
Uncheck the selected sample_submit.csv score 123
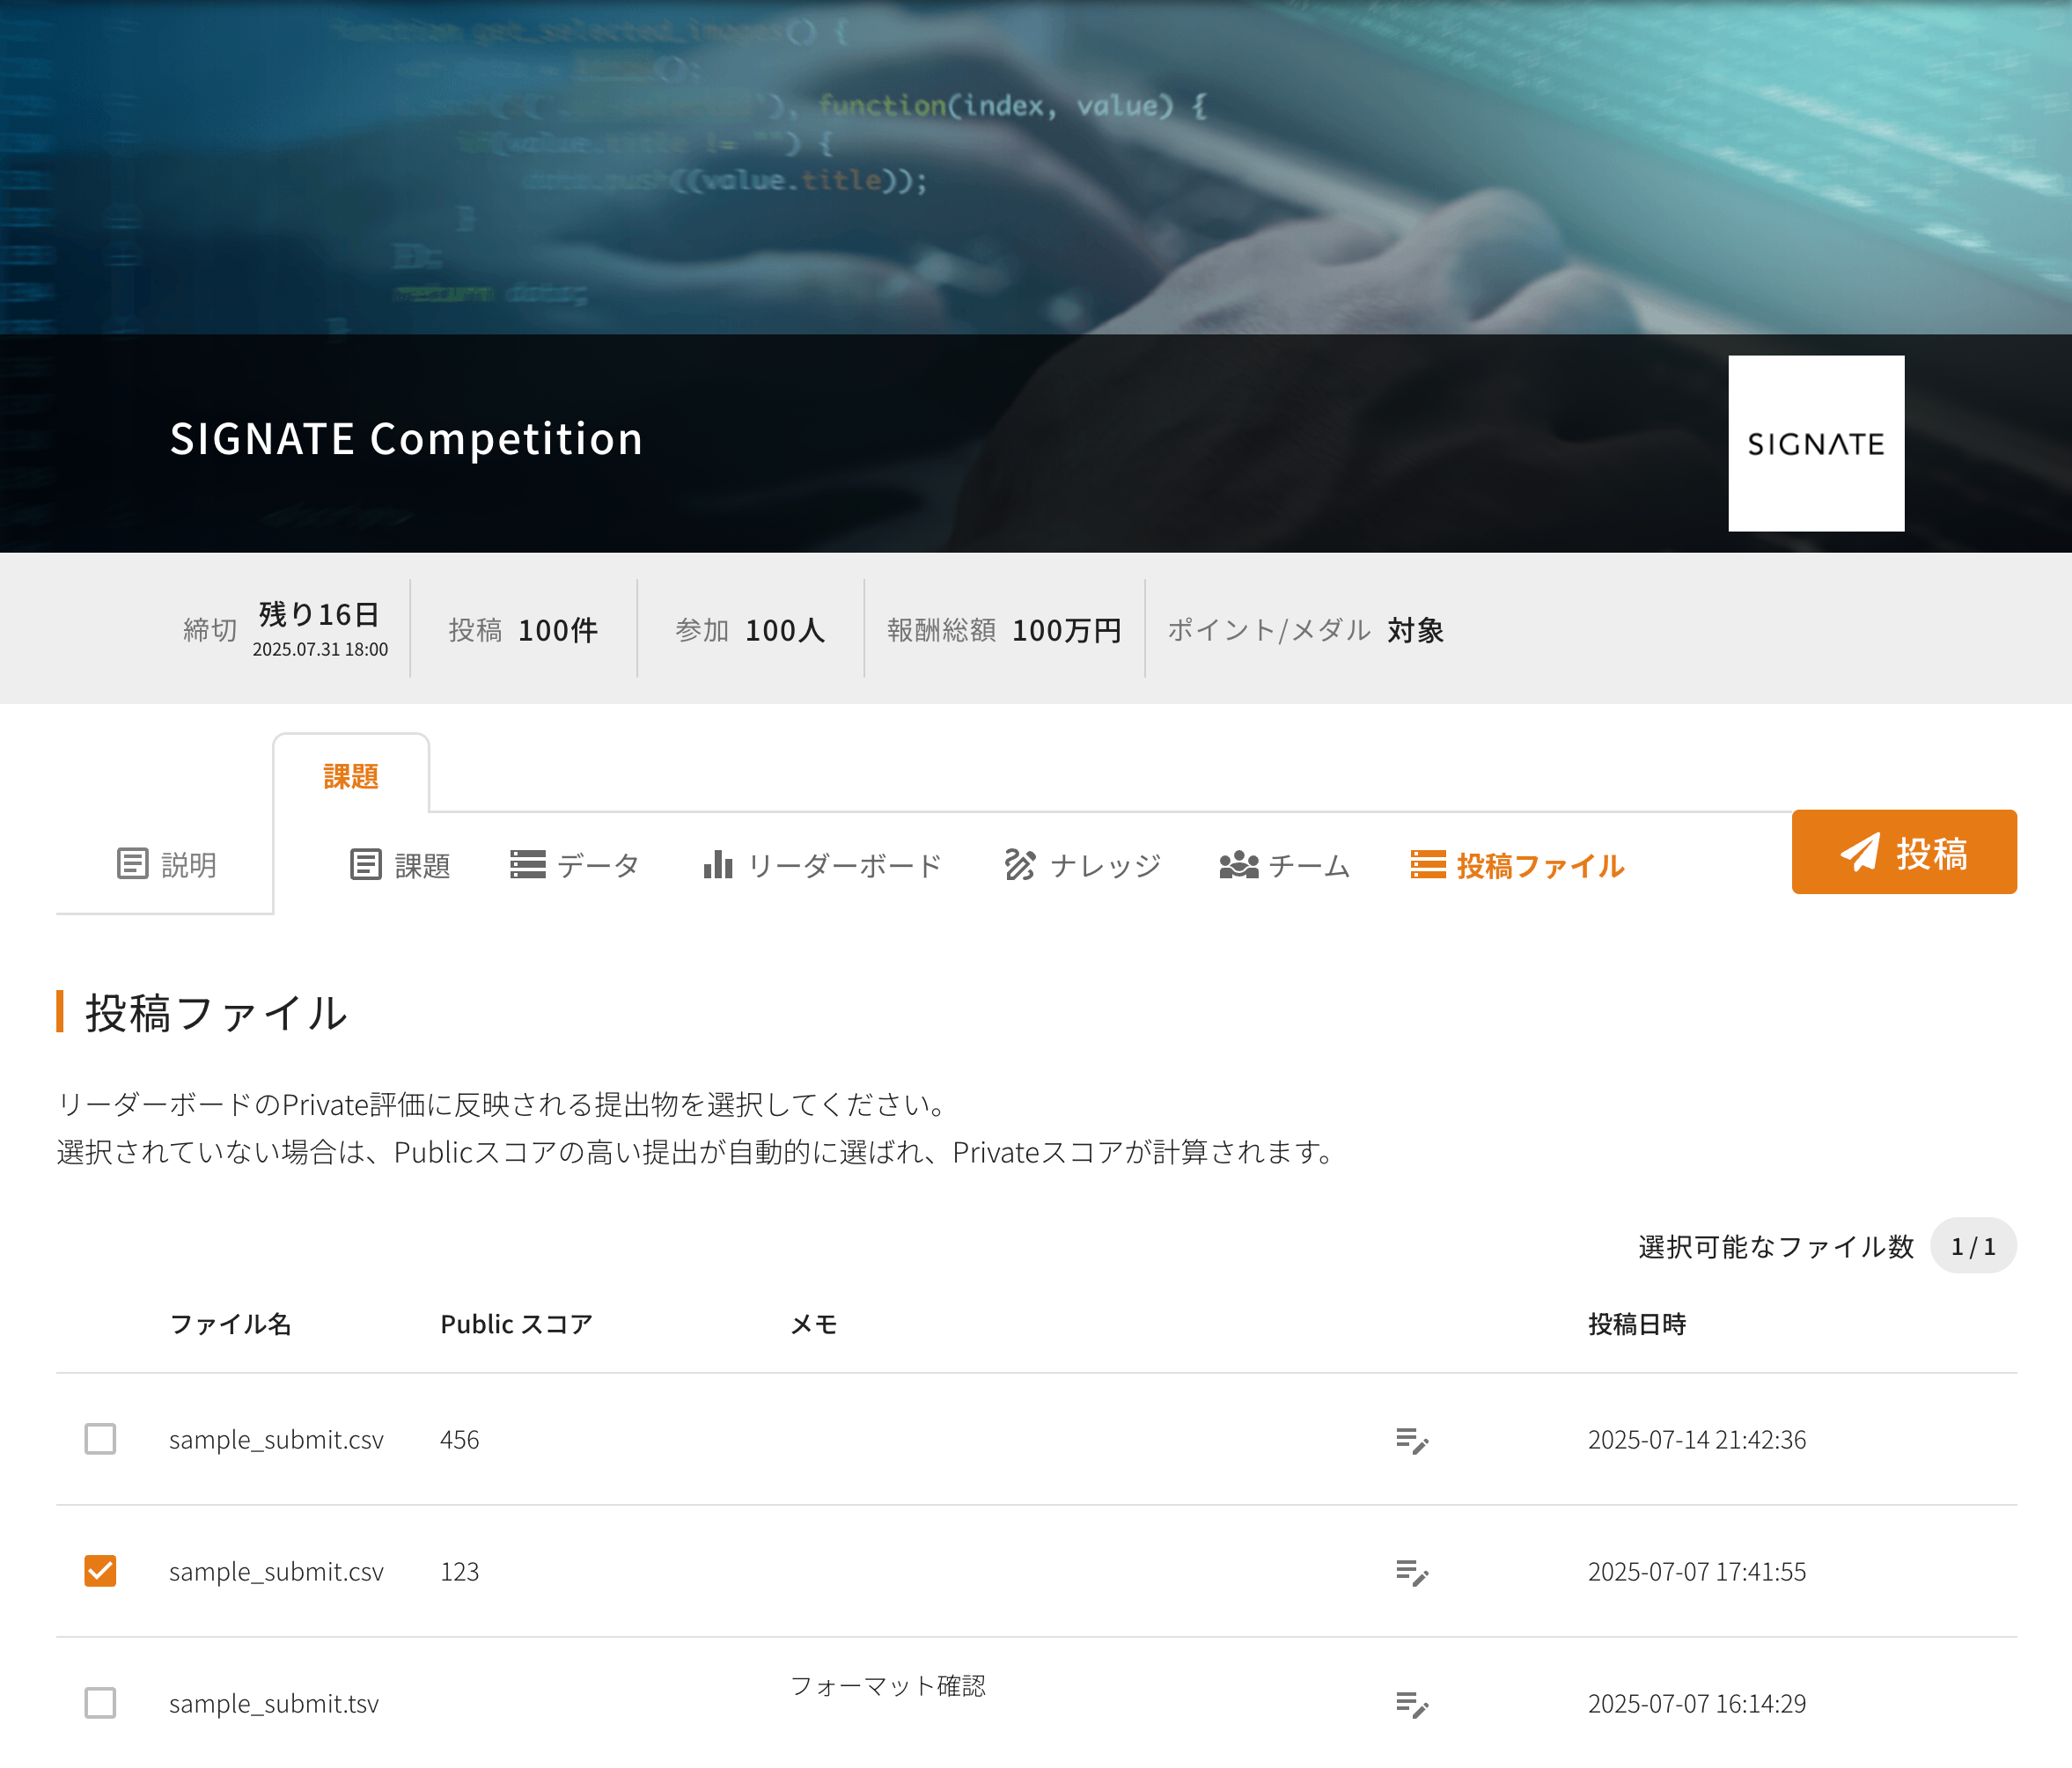(x=100, y=1571)
